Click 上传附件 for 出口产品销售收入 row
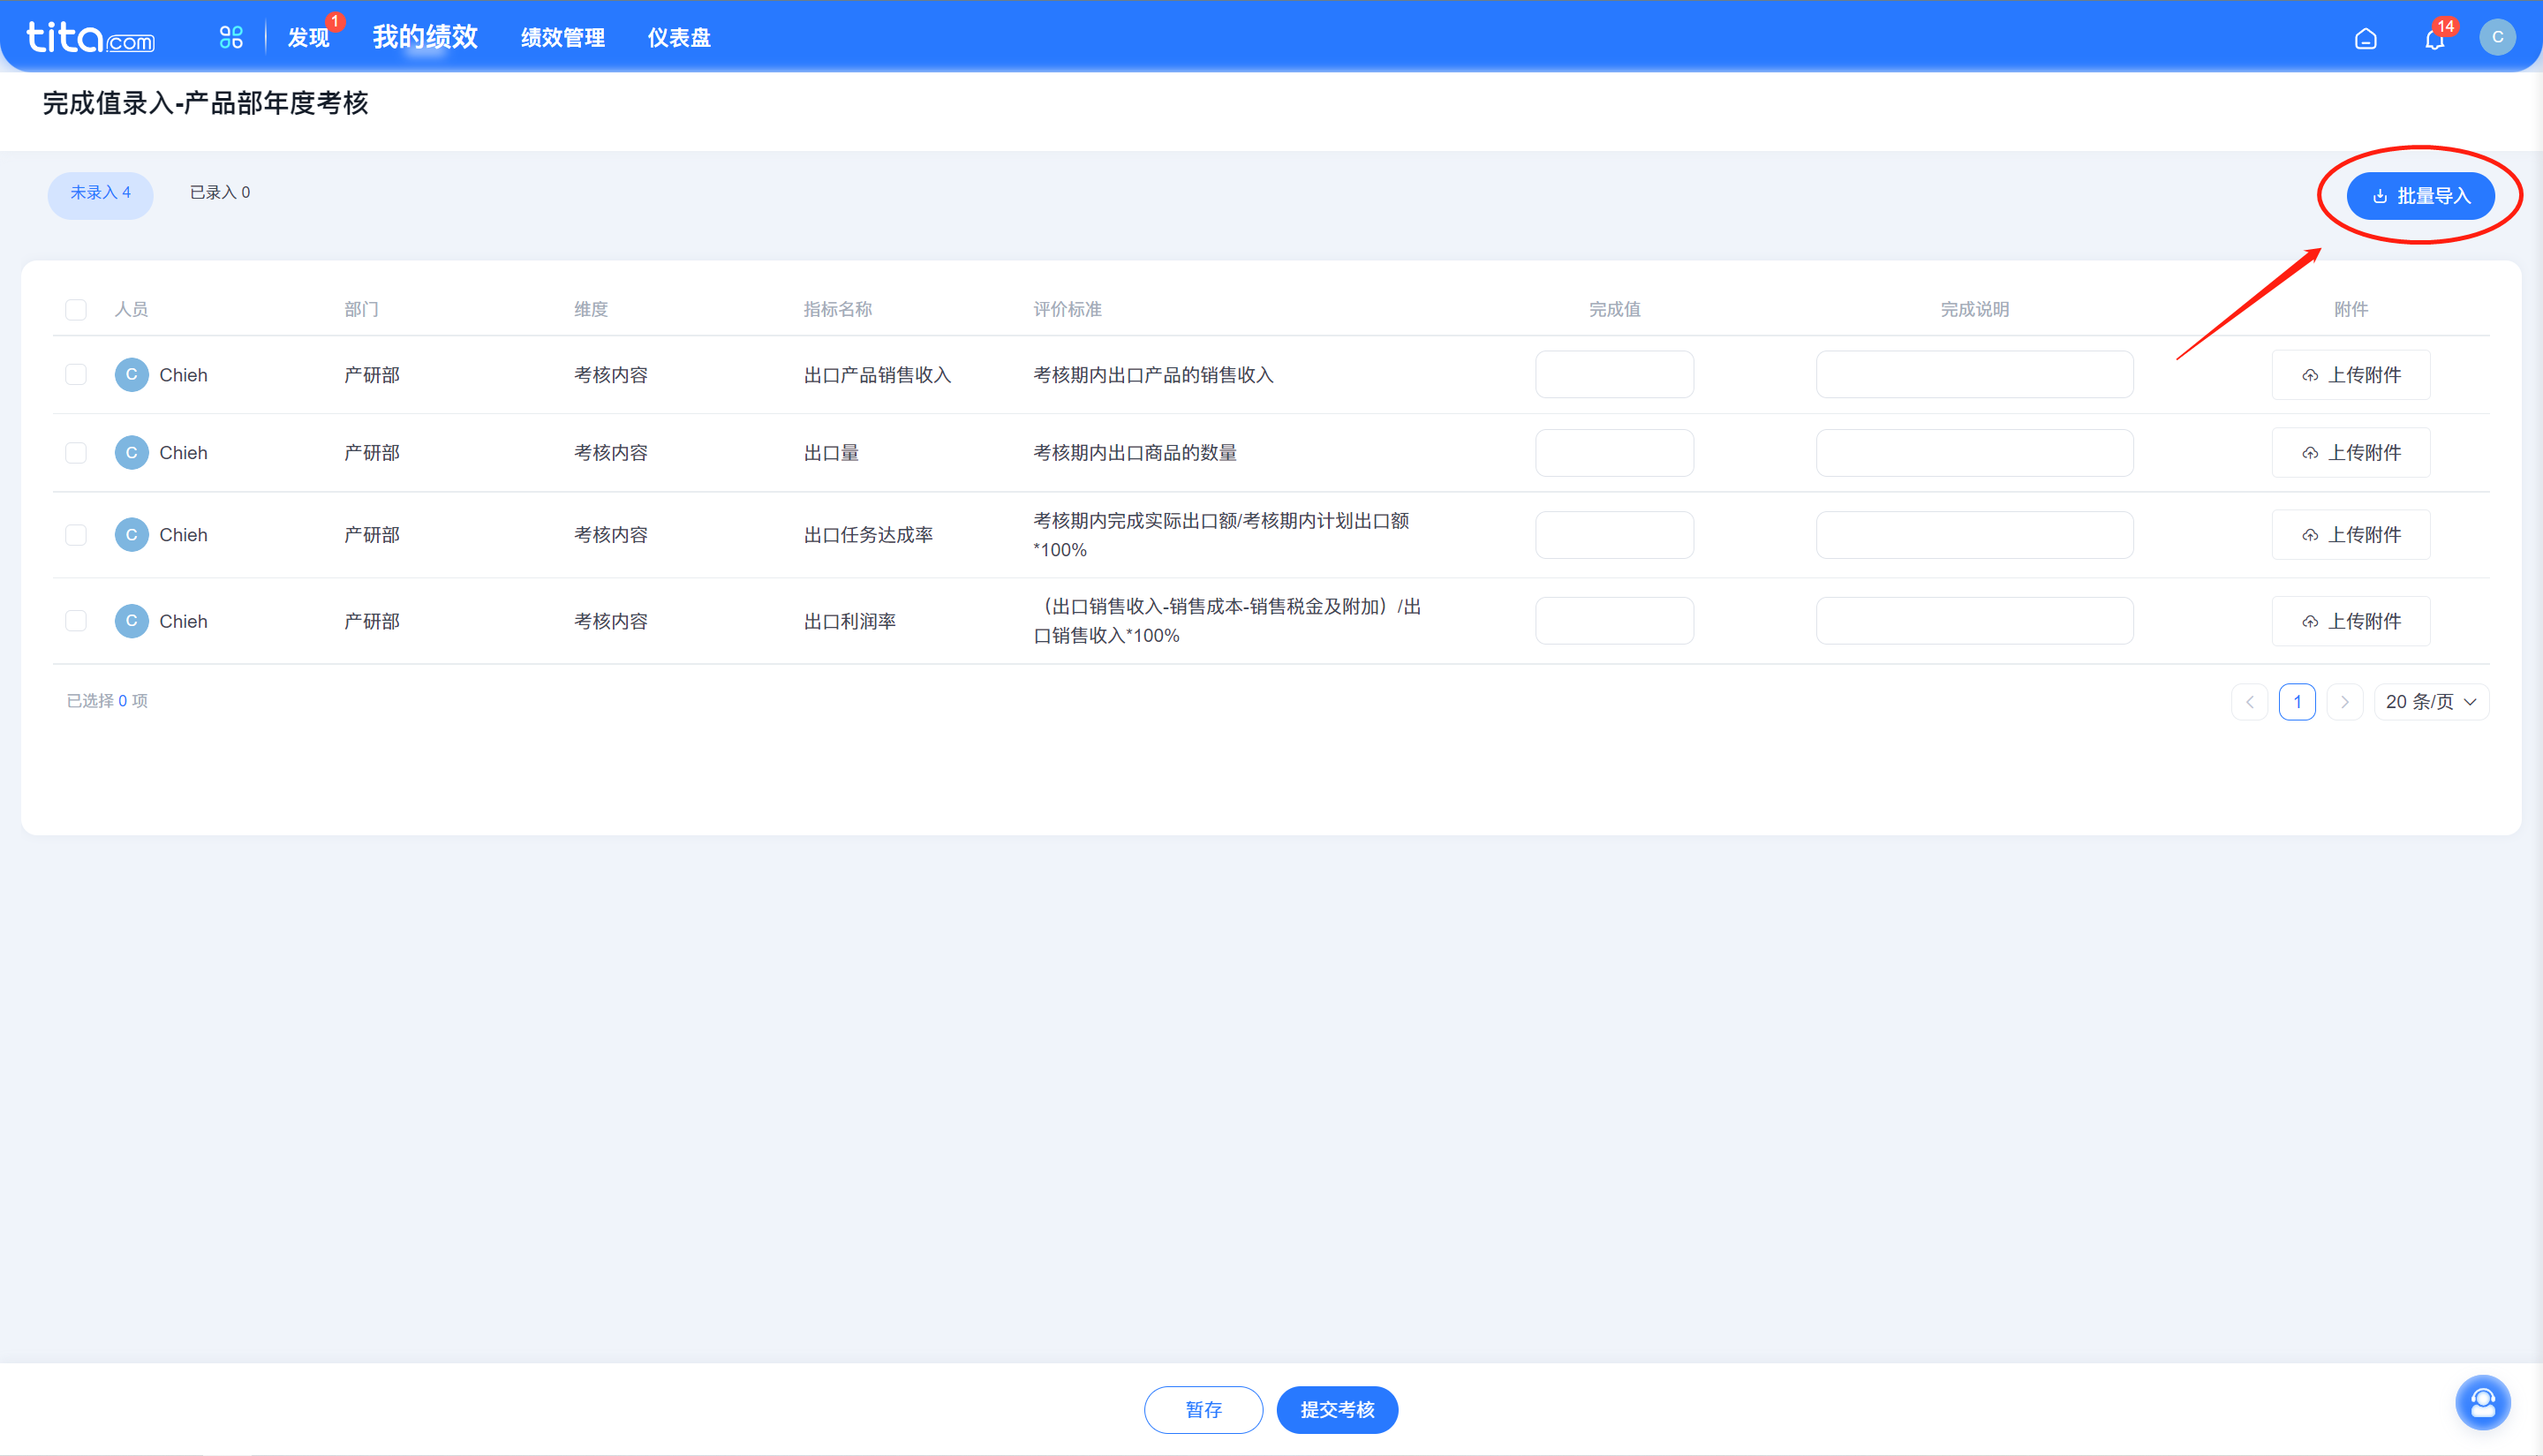 click(x=2350, y=374)
